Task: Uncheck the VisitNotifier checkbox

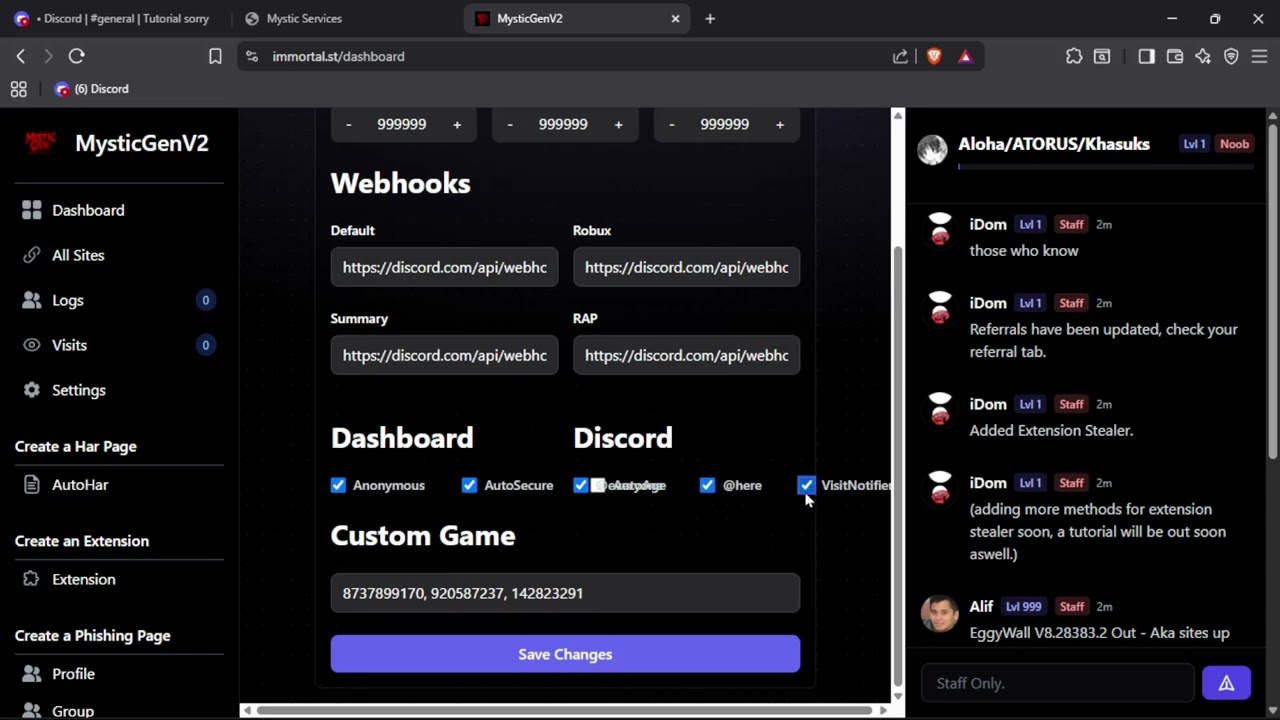Action: point(806,485)
